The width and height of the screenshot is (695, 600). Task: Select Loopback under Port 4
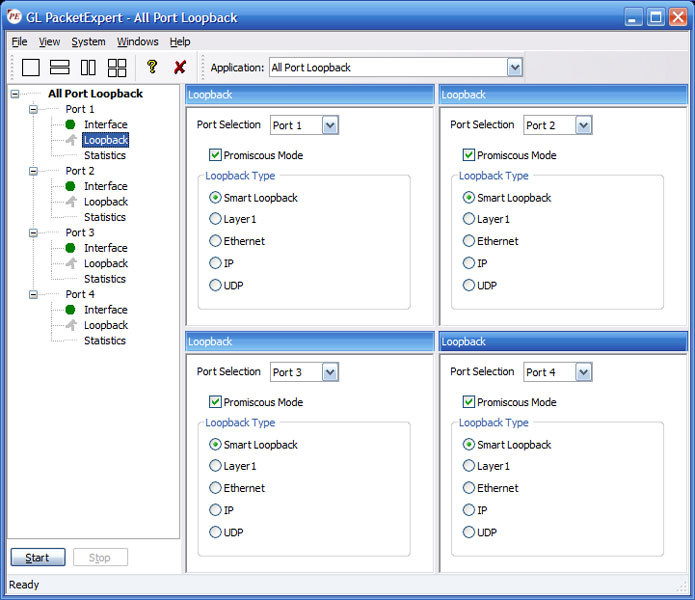tap(106, 325)
